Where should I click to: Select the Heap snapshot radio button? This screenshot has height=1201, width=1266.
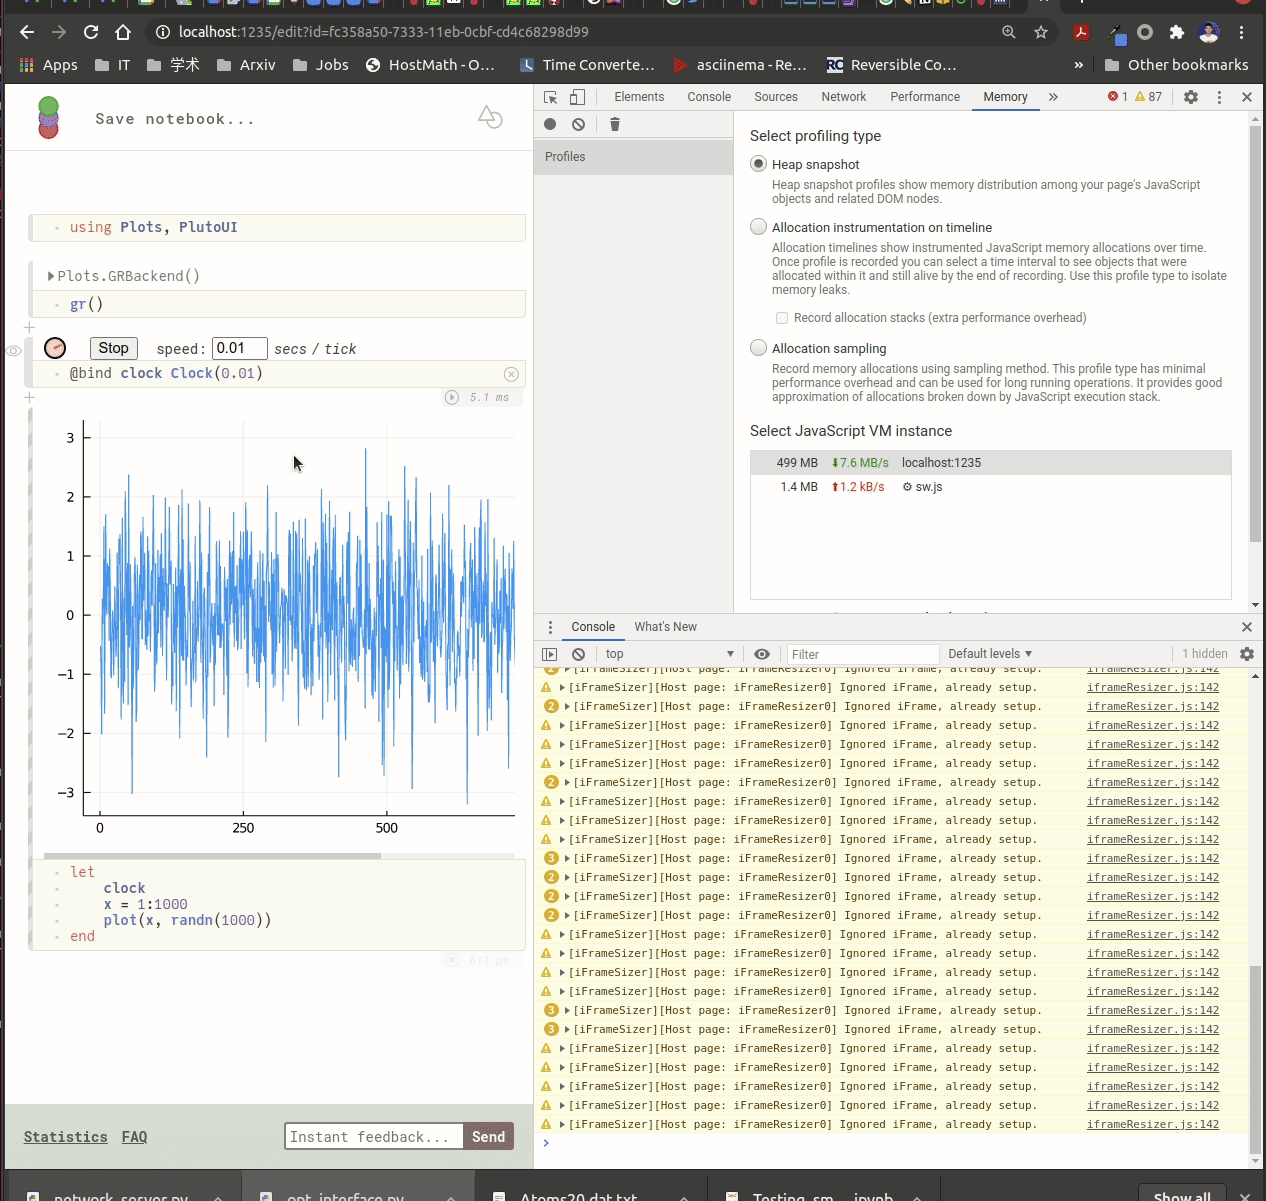759,164
